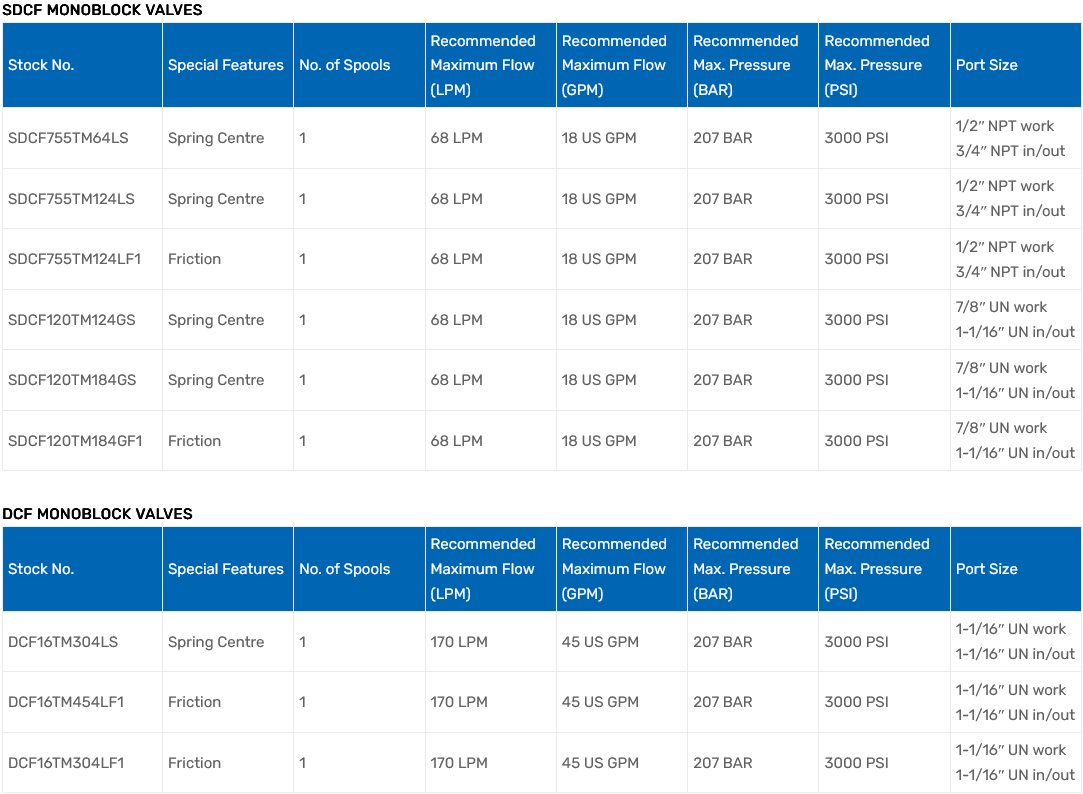Click the 170 LPM cell for DCF16TM304LS
The width and height of the screenshot is (1083, 794).
coord(459,642)
